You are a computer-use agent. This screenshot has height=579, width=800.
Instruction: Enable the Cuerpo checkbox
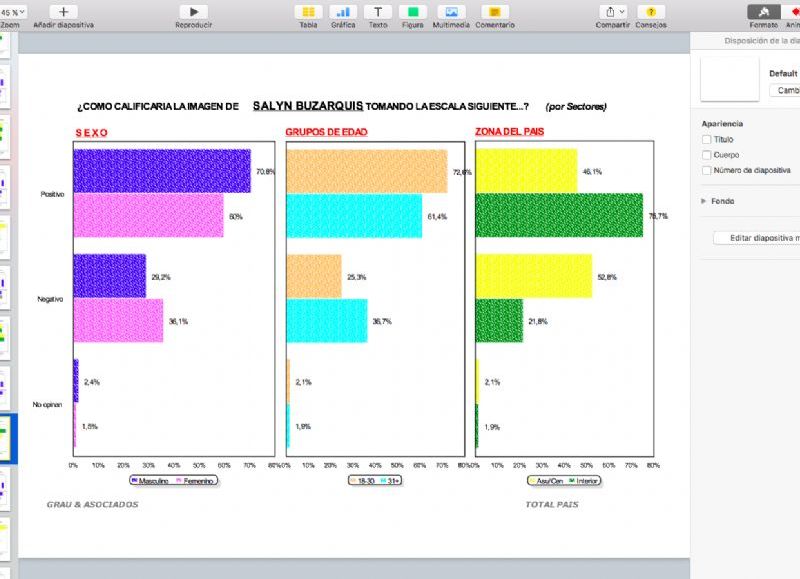coord(707,155)
